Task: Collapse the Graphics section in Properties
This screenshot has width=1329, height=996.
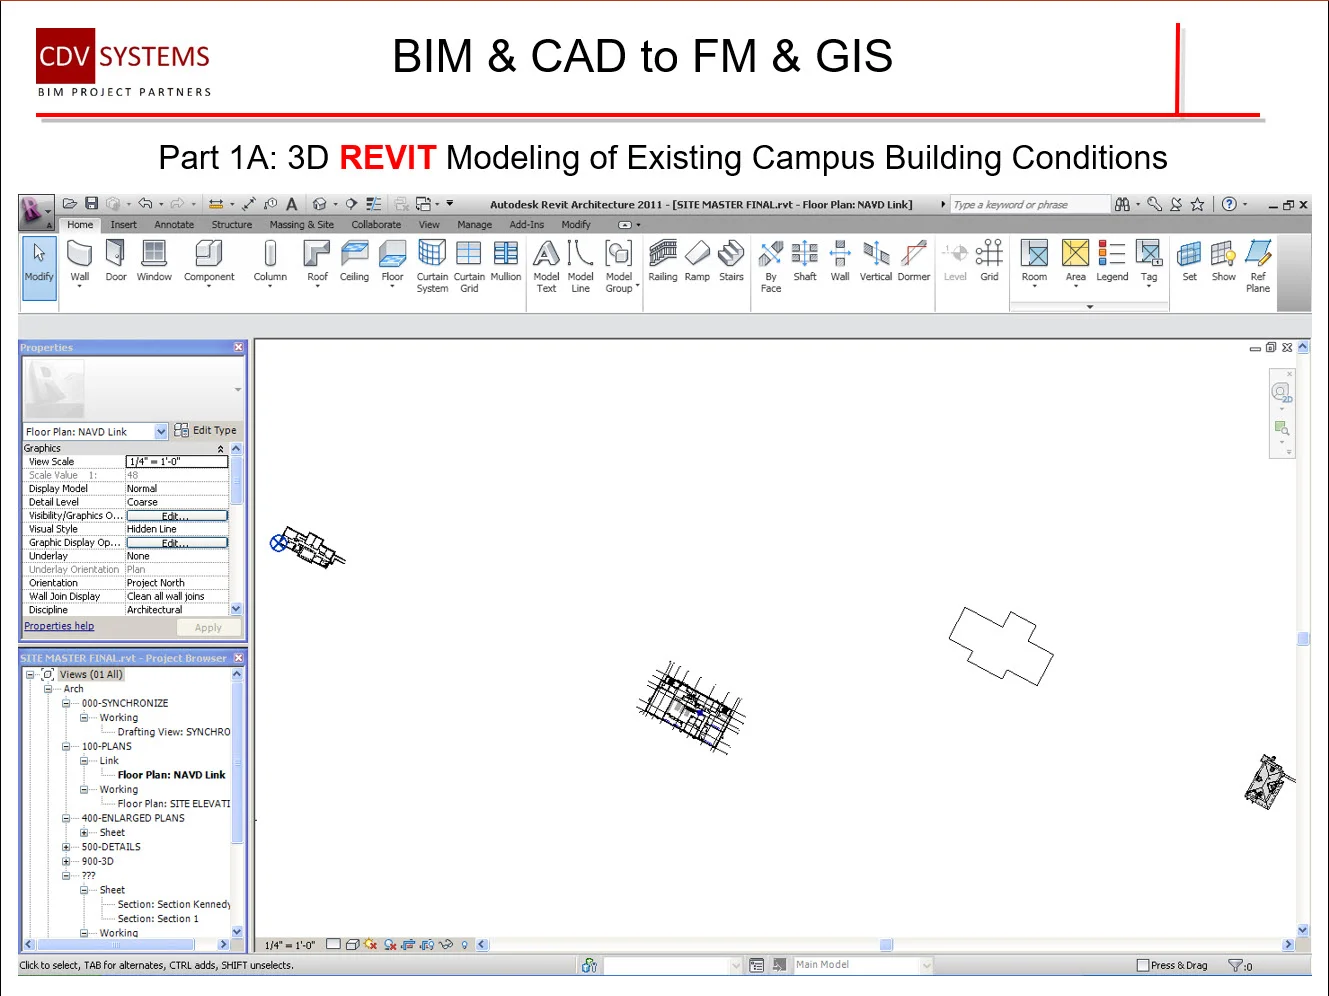Action: 221,449
